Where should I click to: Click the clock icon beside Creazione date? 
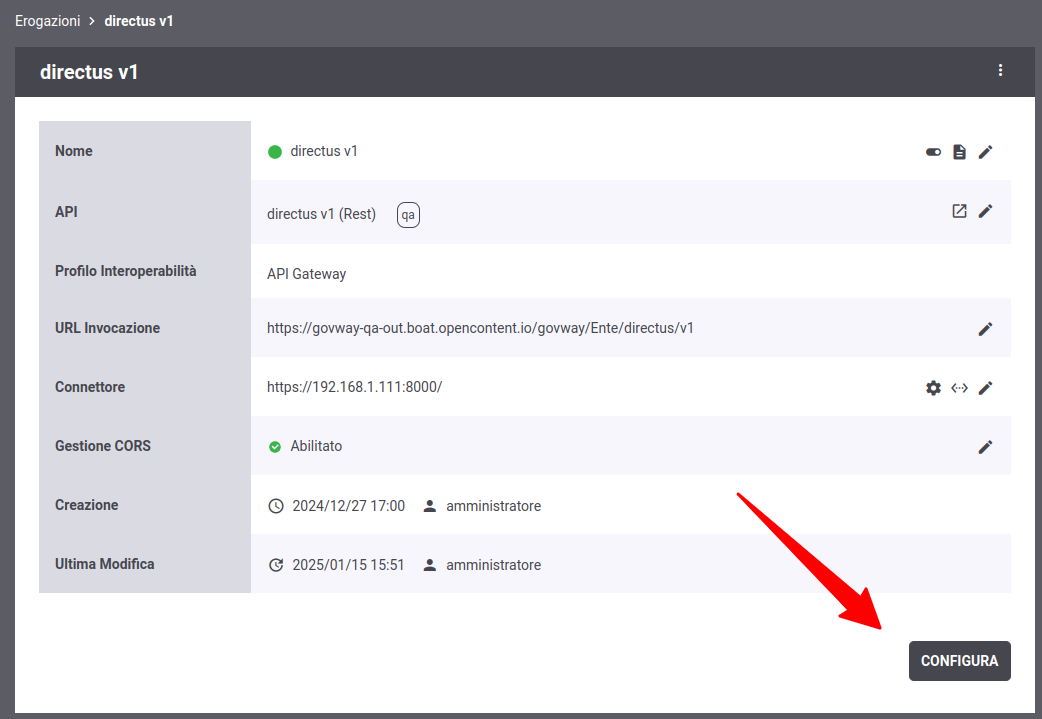[277, 506]
